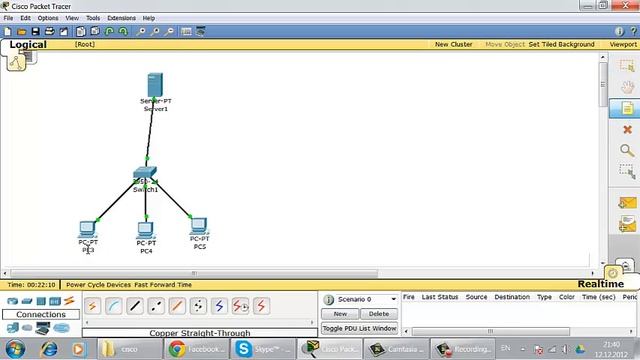The width and height of the screenshot is (640, 360).
Task: Click the info icon in the top toolbar
Action: (619, 31)
